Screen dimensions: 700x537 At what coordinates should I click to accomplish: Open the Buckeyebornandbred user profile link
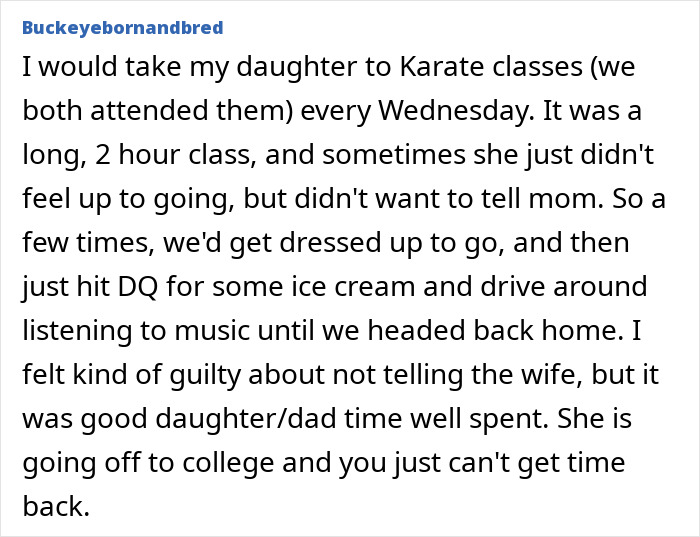pyautogui.click(x=122, y=27)
